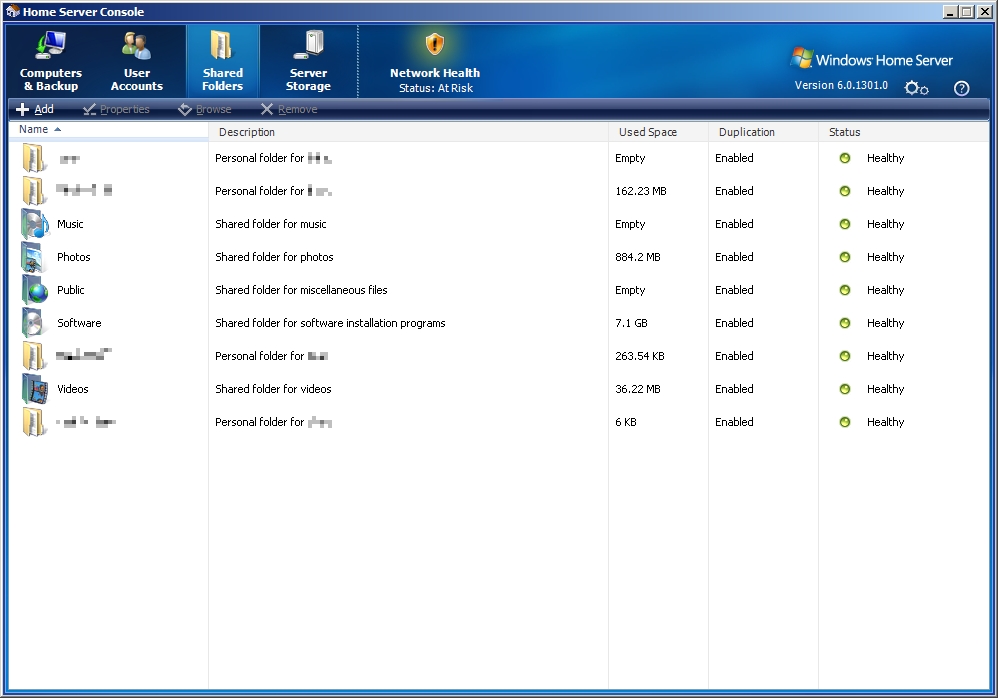The image size is (999, 698).
Task: Click the Status column header
Action: (x=844, y=132)
